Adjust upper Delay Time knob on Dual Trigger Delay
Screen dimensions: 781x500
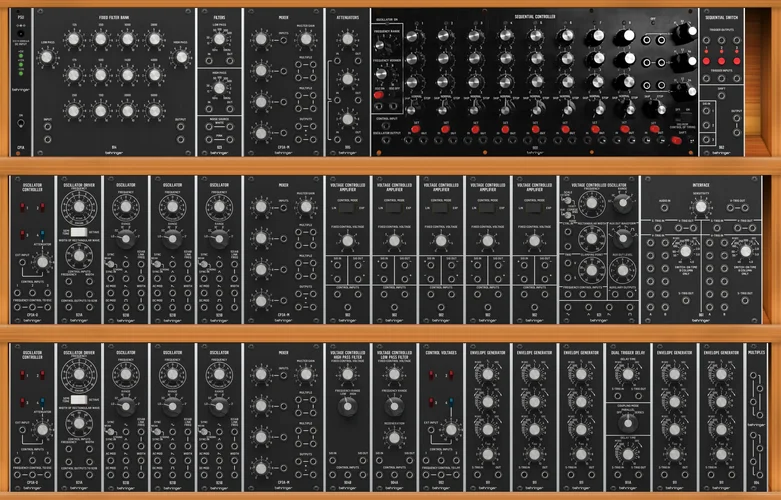628,374
